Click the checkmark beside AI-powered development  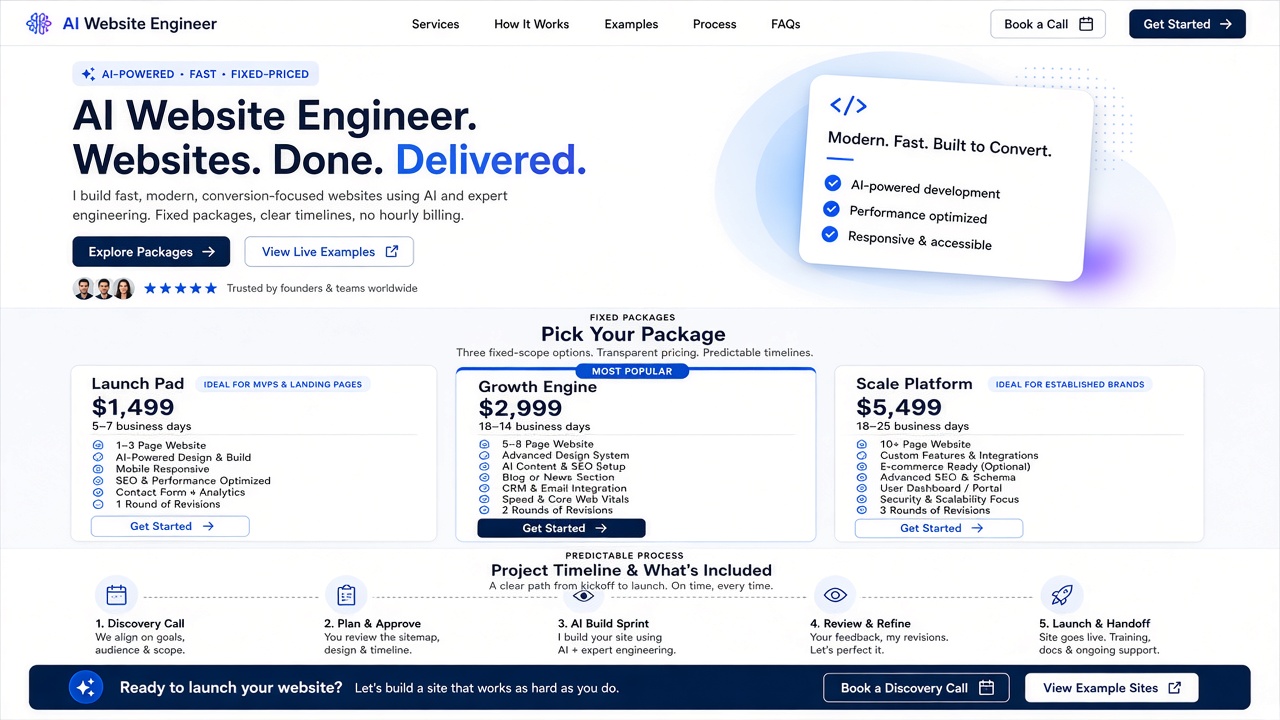tap(832, 183)
